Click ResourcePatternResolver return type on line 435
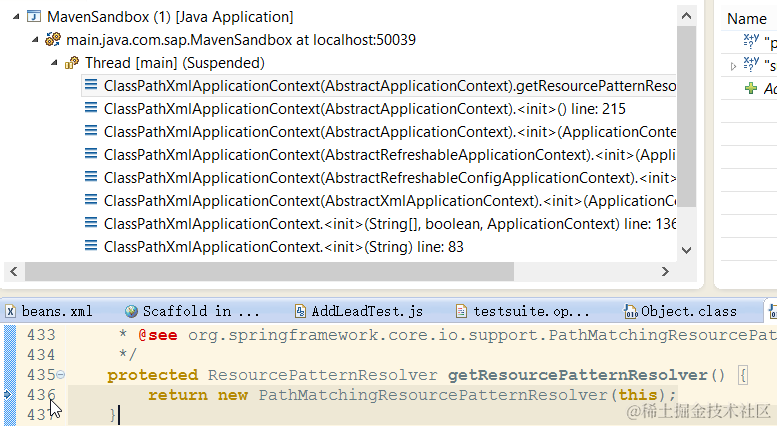 click(x=323, y=375)
